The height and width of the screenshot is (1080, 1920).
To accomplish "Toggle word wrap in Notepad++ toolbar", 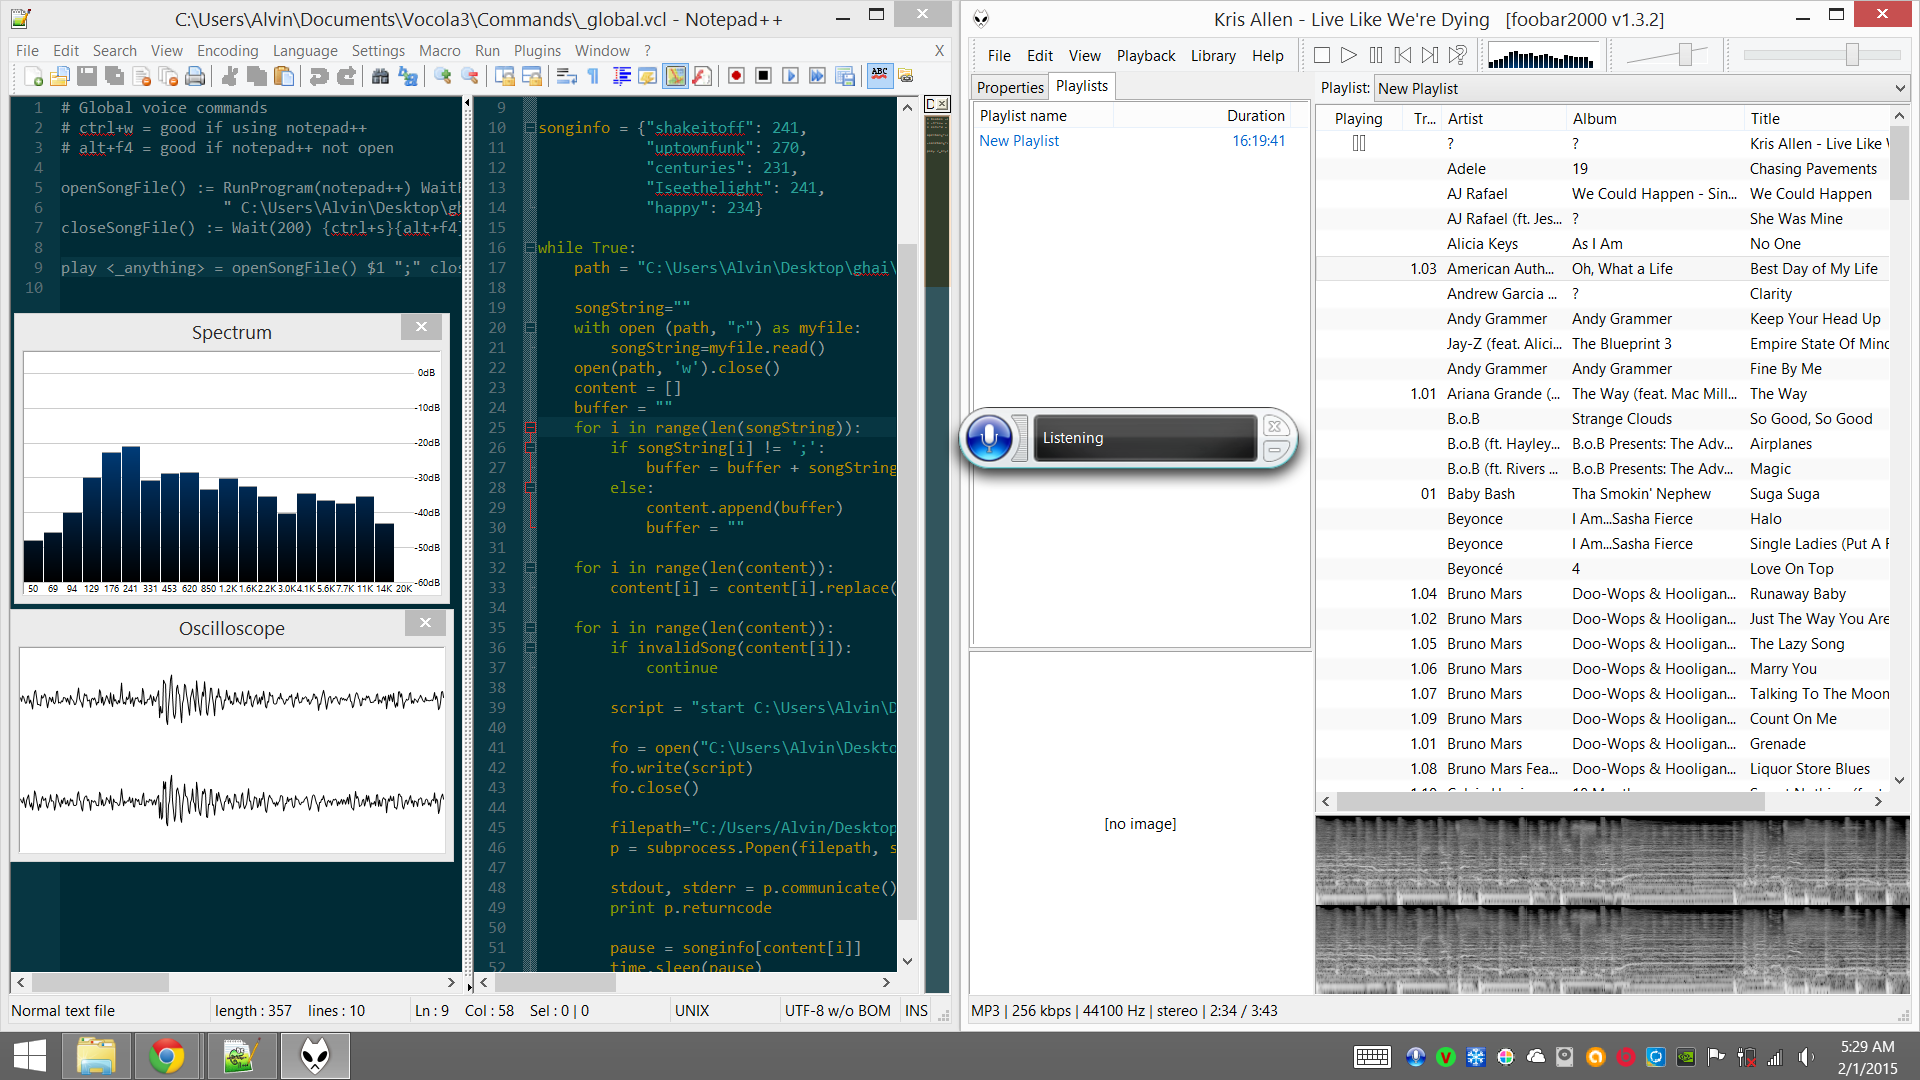I will point(567,76).
